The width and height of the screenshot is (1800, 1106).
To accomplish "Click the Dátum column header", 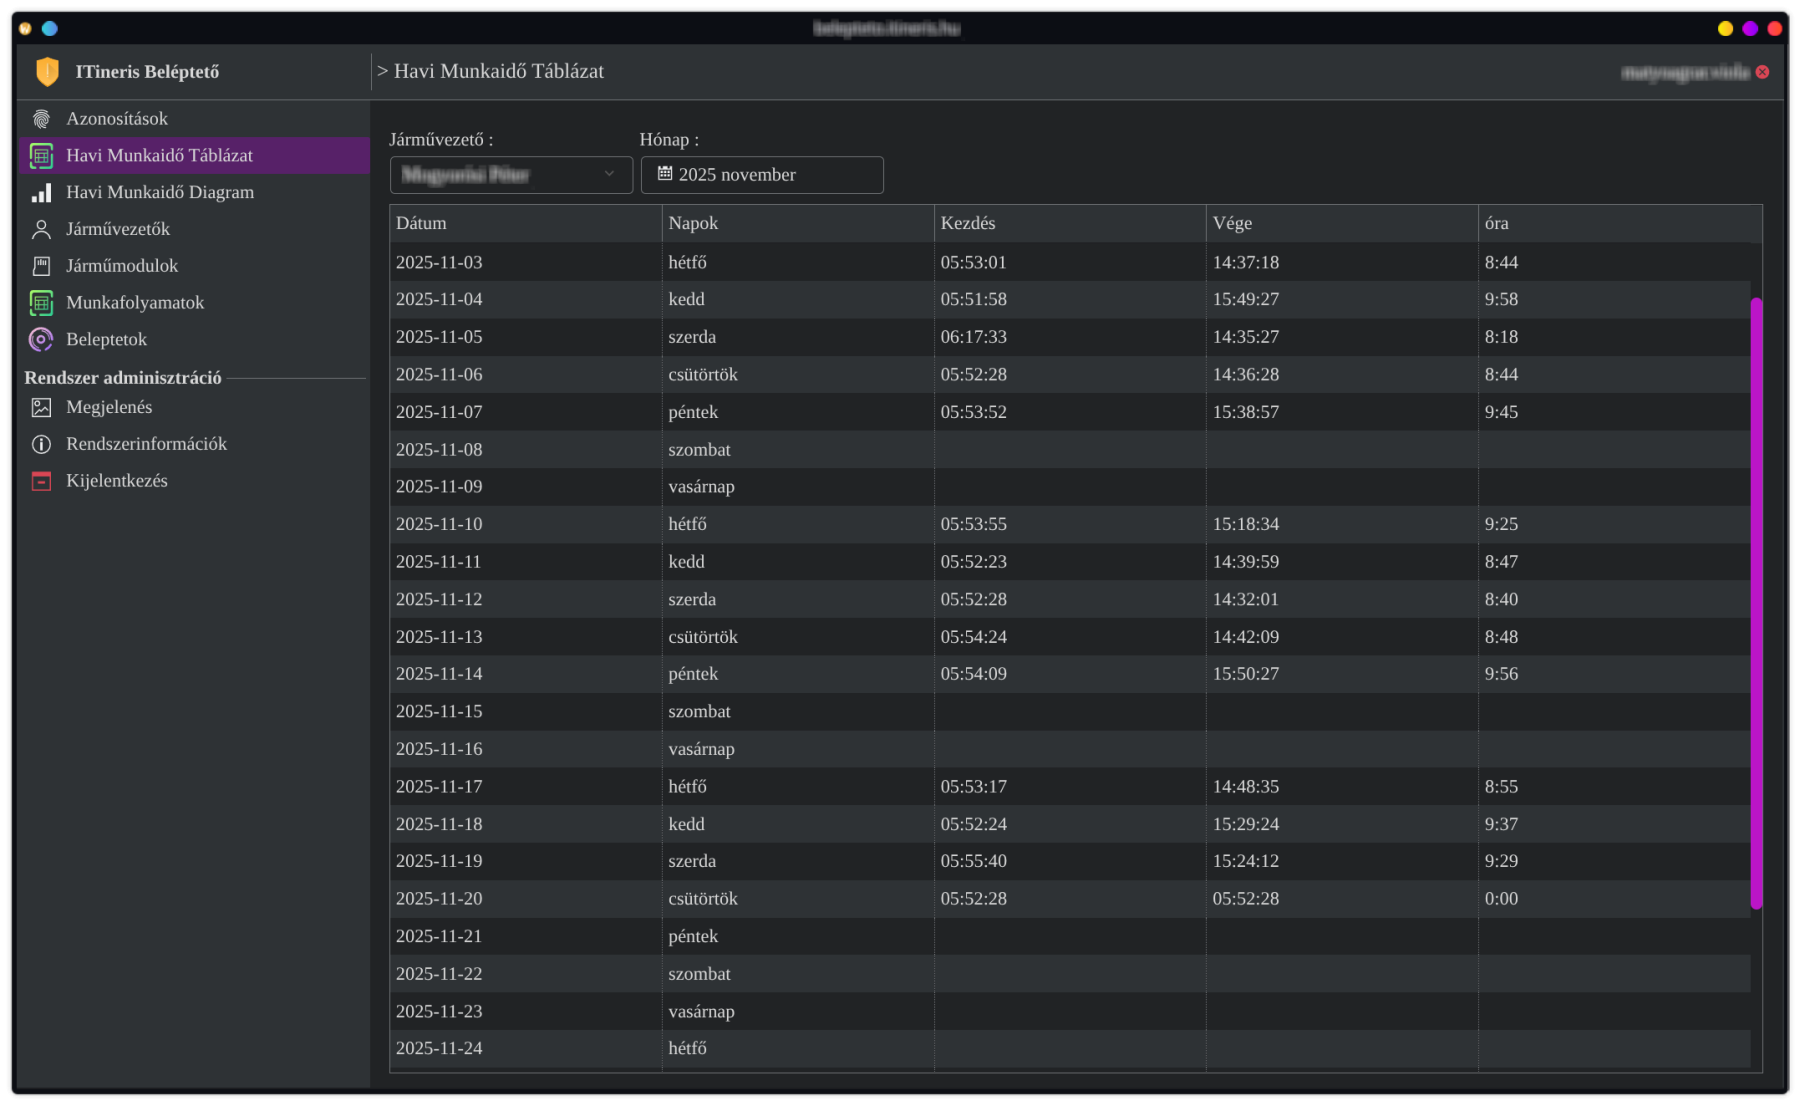I will [421, 223].
